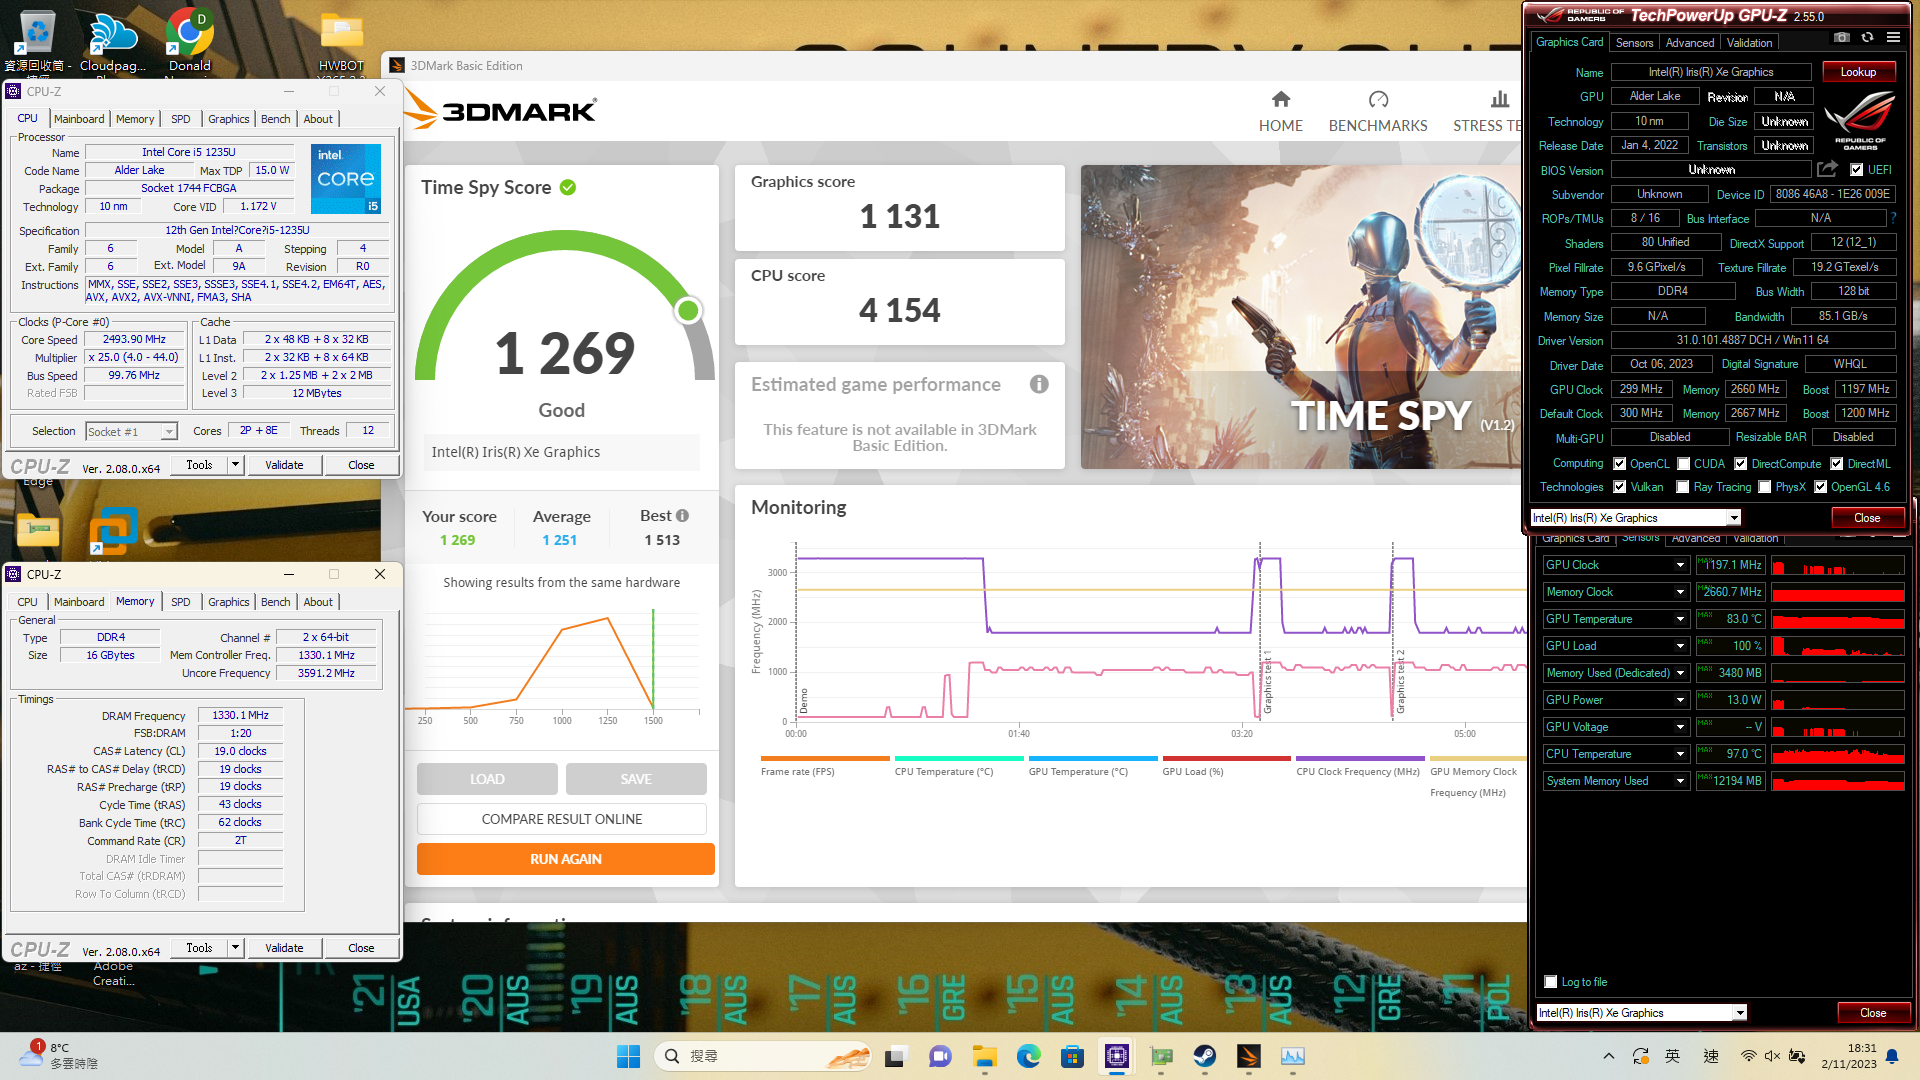
Task: Toggle the Vulkan checkbox
Action: 1619,487
